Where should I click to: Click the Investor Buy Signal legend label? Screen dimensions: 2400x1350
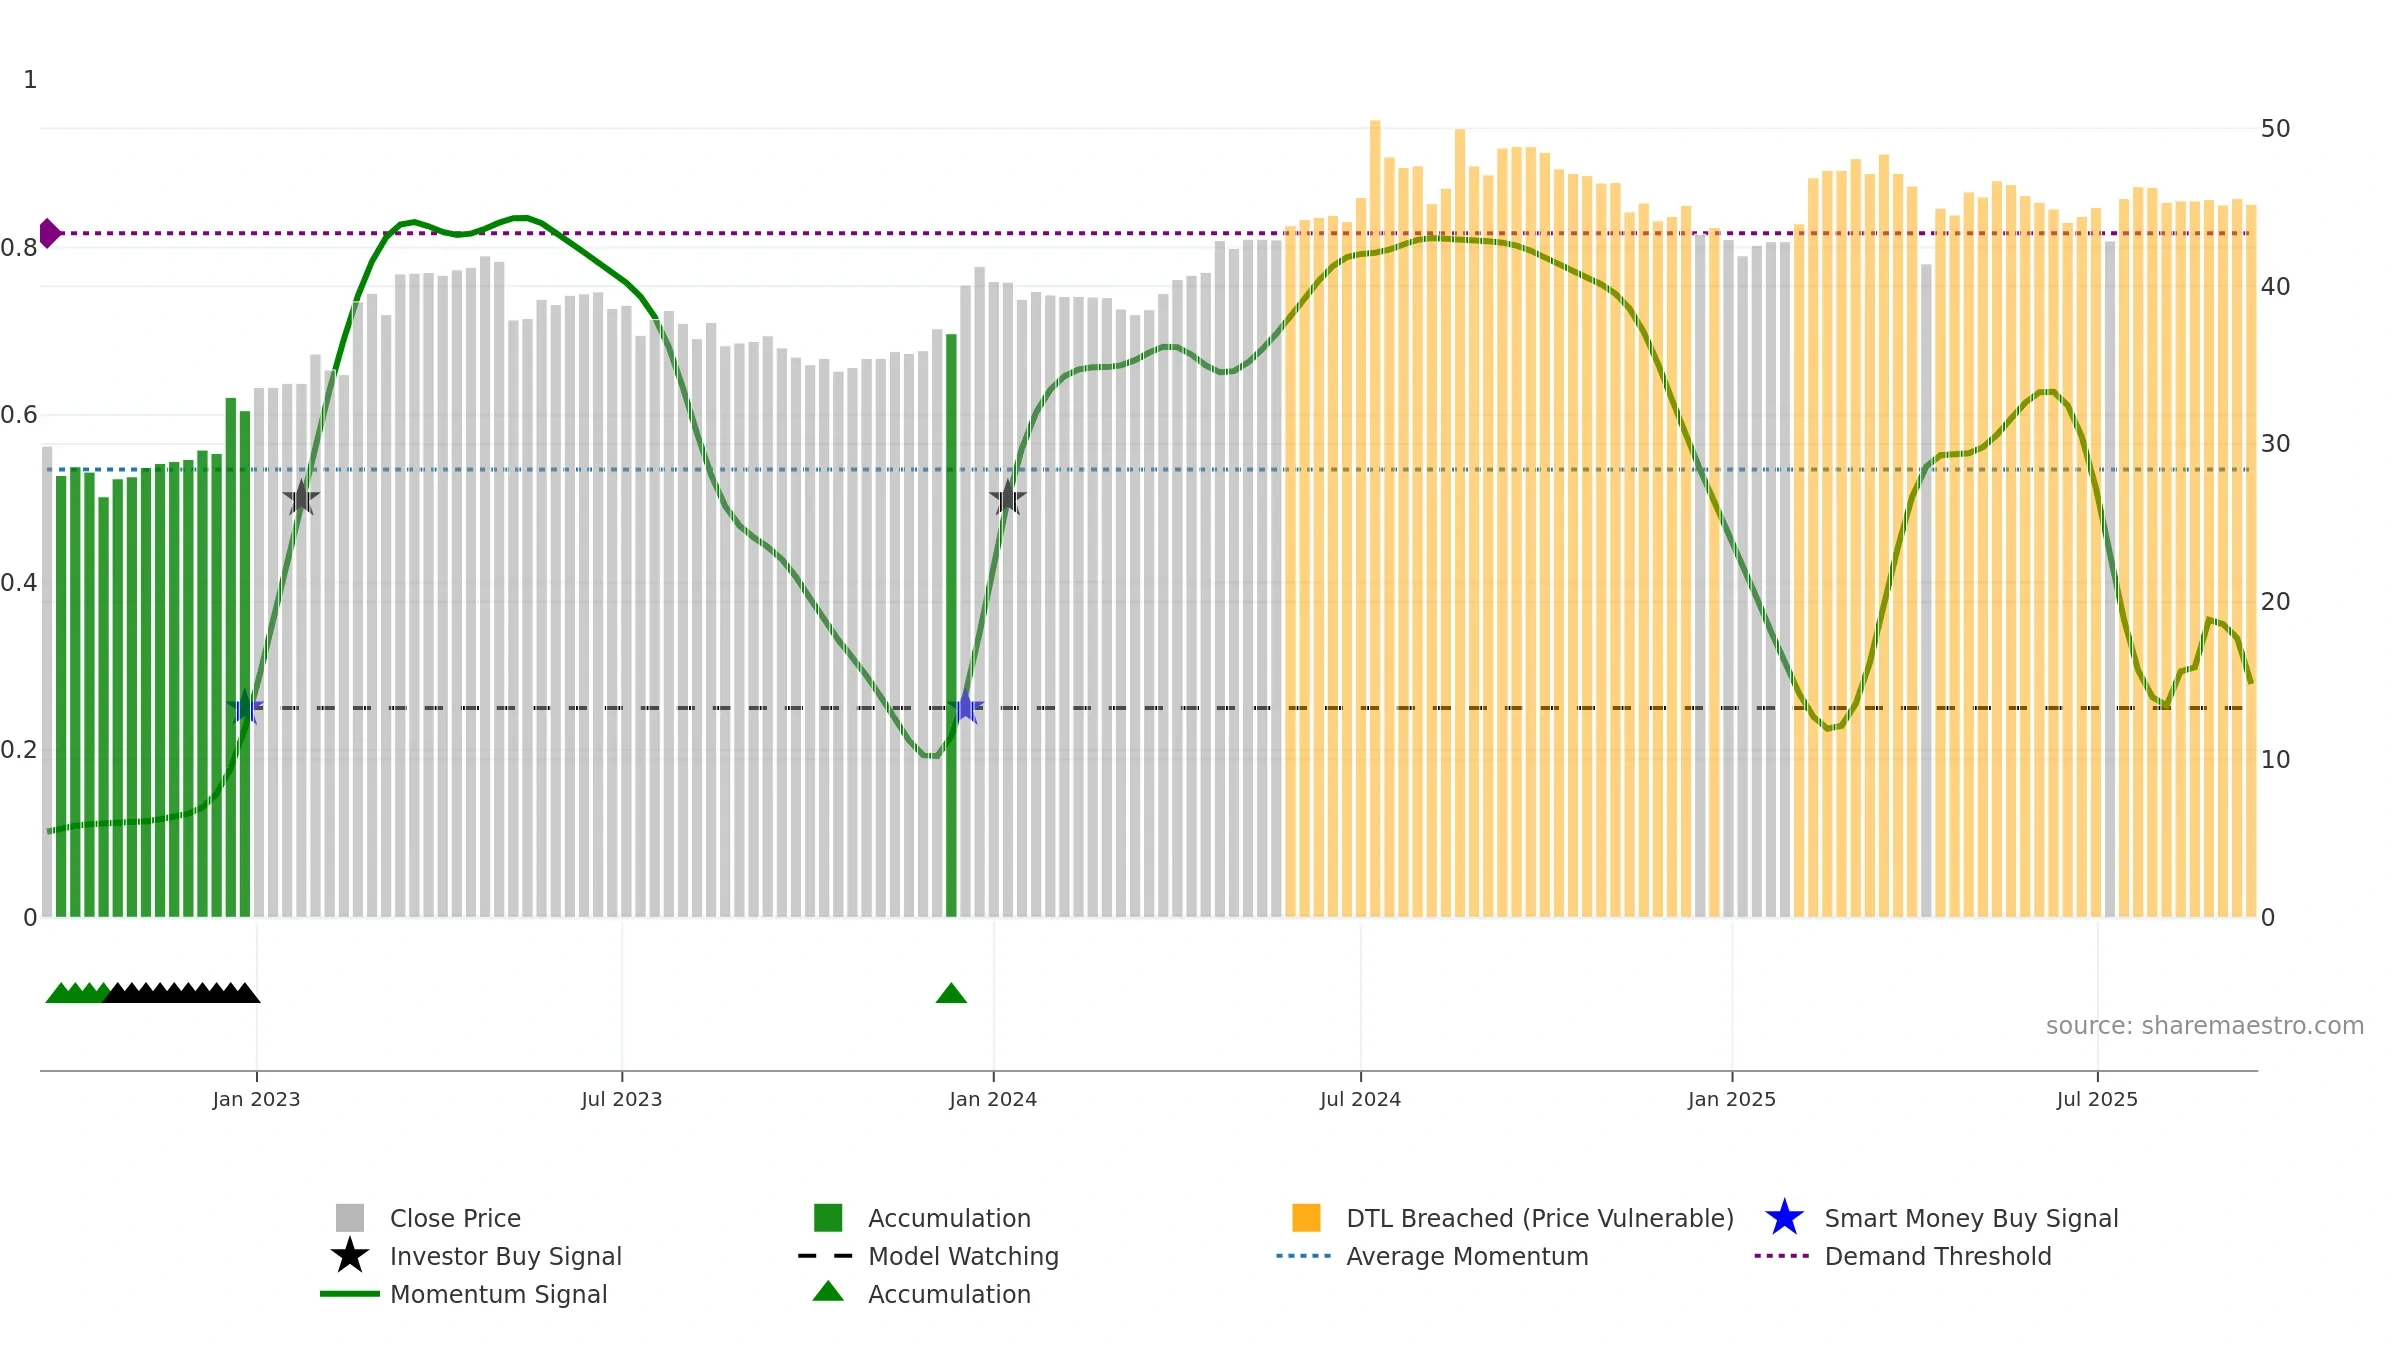(506, 1256)
